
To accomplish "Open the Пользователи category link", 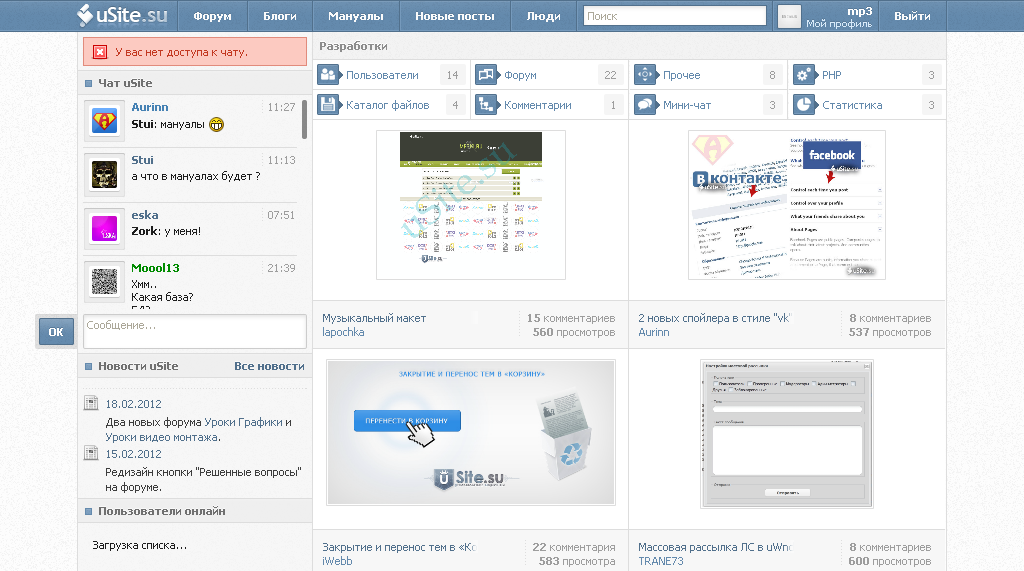I will (x=382, y=75).
